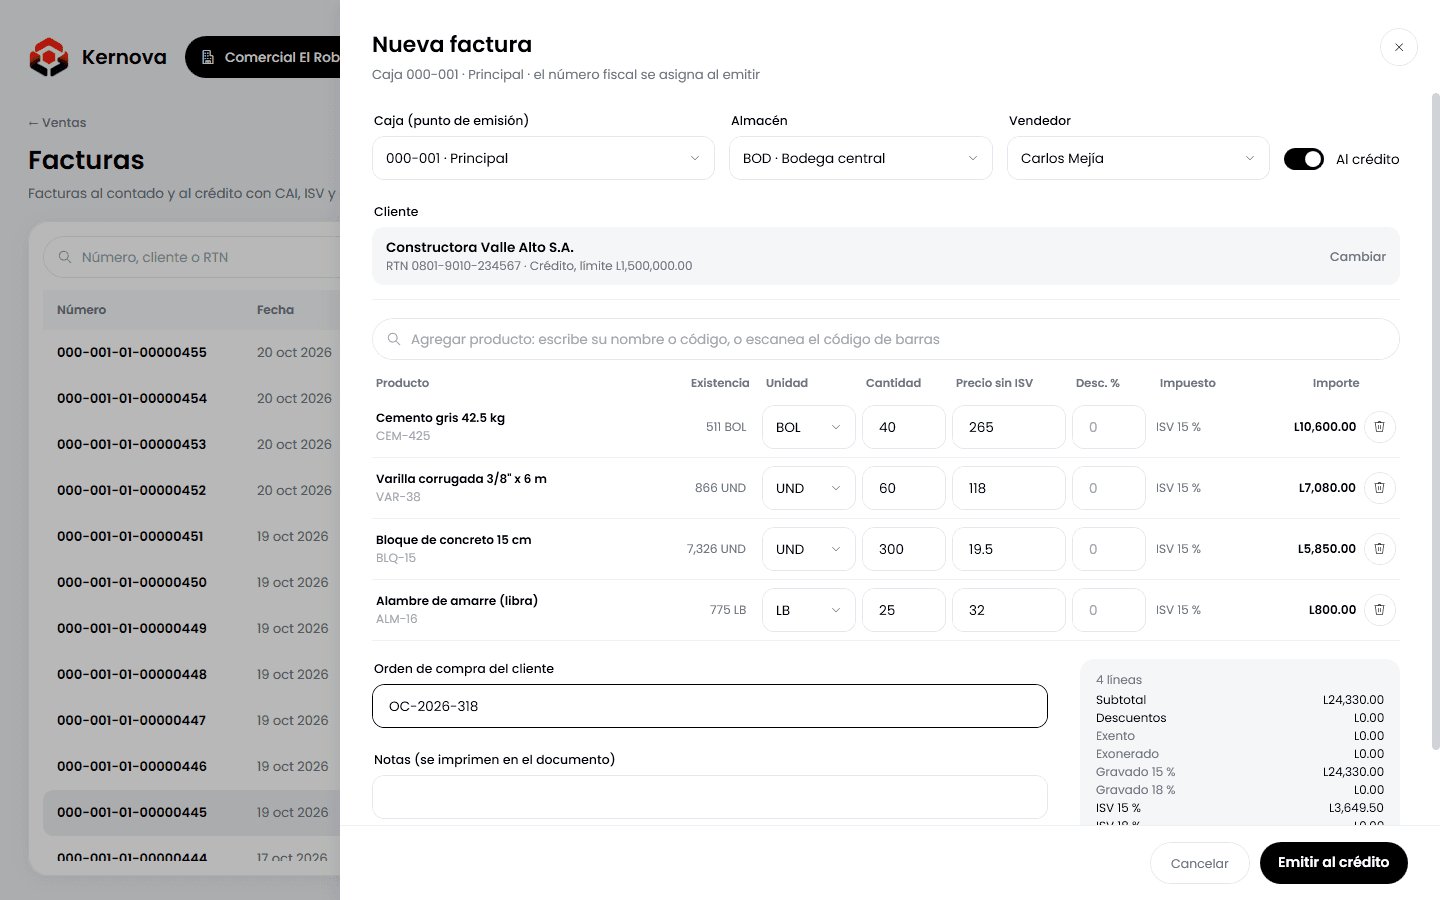Screen dimensions: 1440x900
Task: Remove the Varilla corrugada line with trash icon
Action: [1379, 488]
